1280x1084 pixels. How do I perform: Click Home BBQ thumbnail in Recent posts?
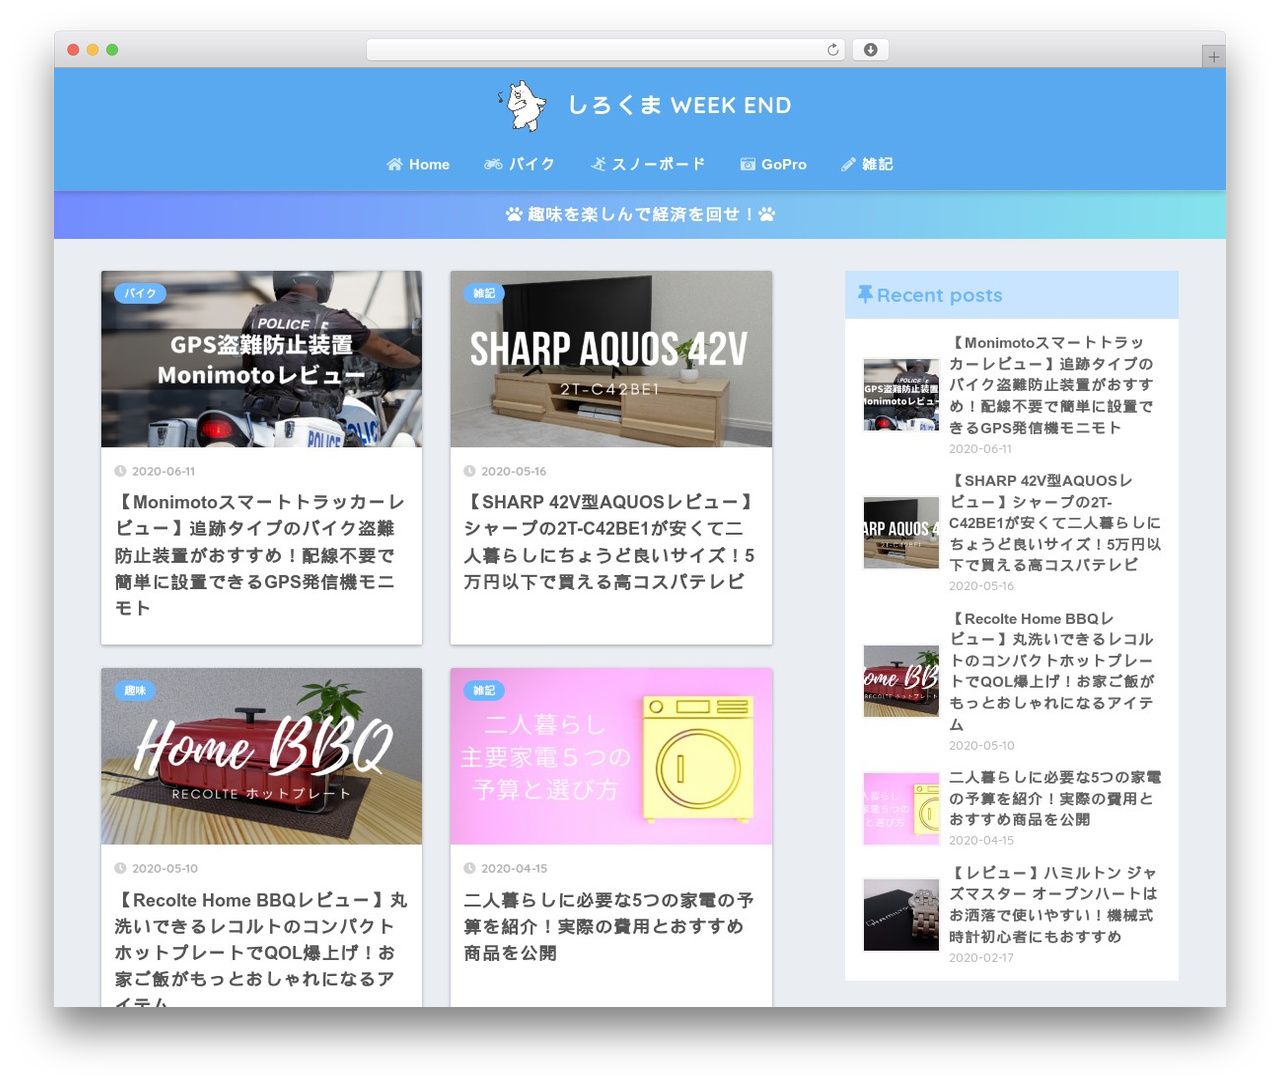(901, 681)
